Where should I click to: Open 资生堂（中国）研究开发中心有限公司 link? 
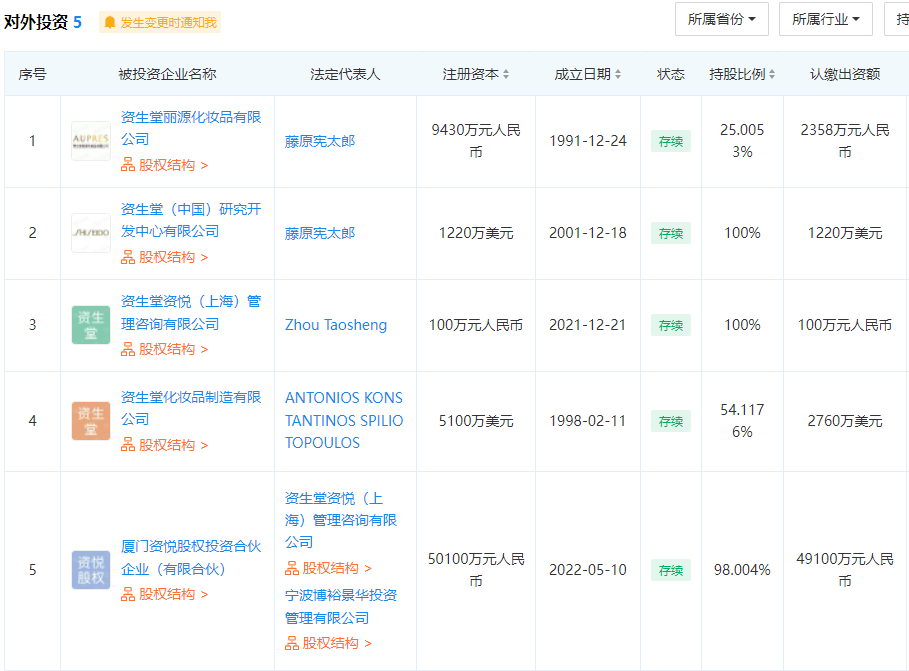tap(191, 220)
